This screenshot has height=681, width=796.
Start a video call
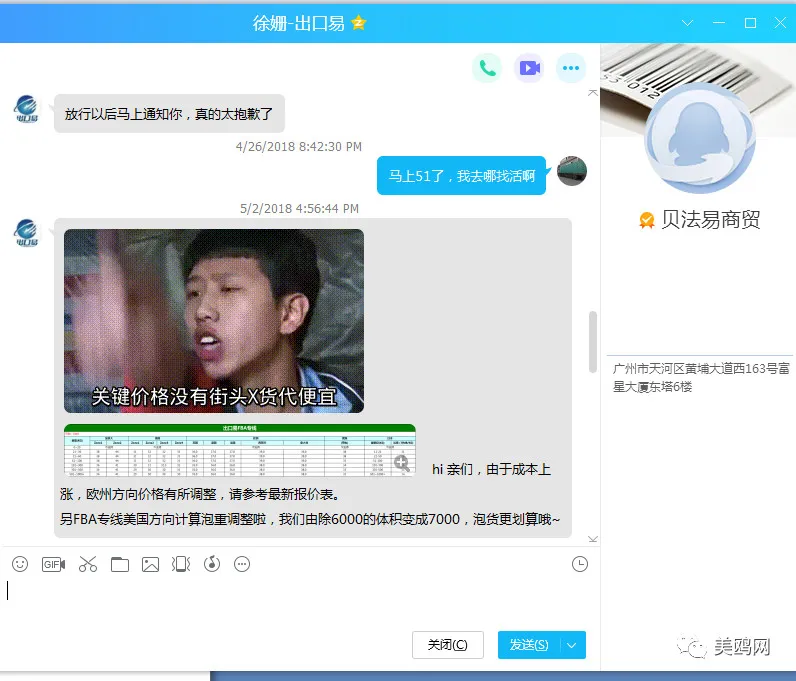point(529,68)
